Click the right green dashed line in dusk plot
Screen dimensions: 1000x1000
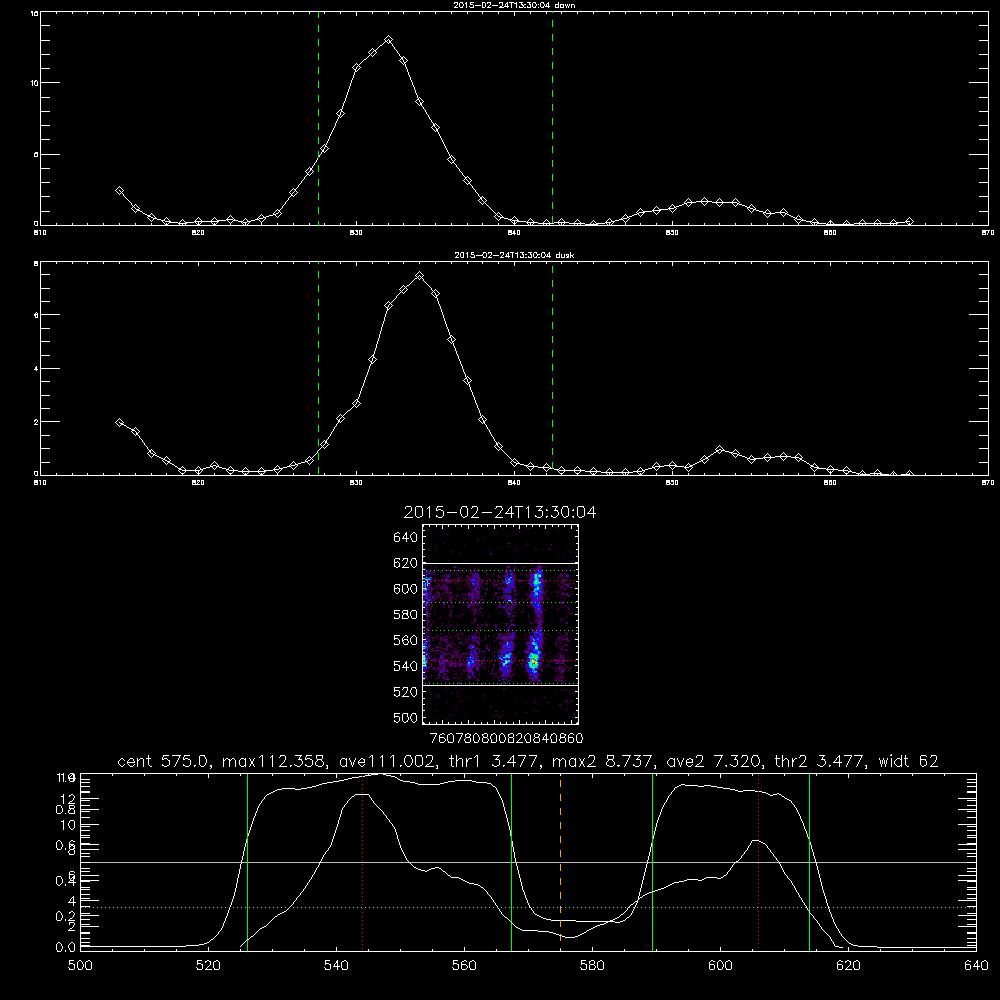[552, 370]
